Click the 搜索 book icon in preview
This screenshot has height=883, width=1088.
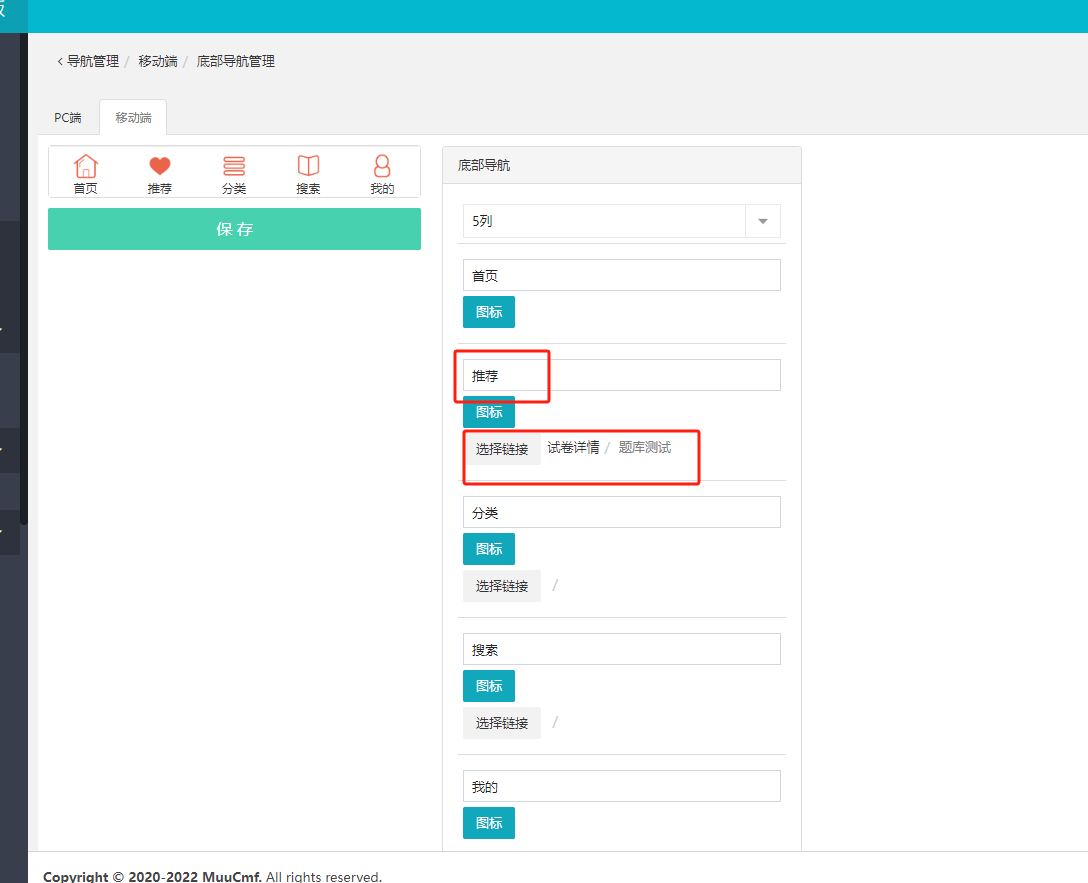pos(308,166)
